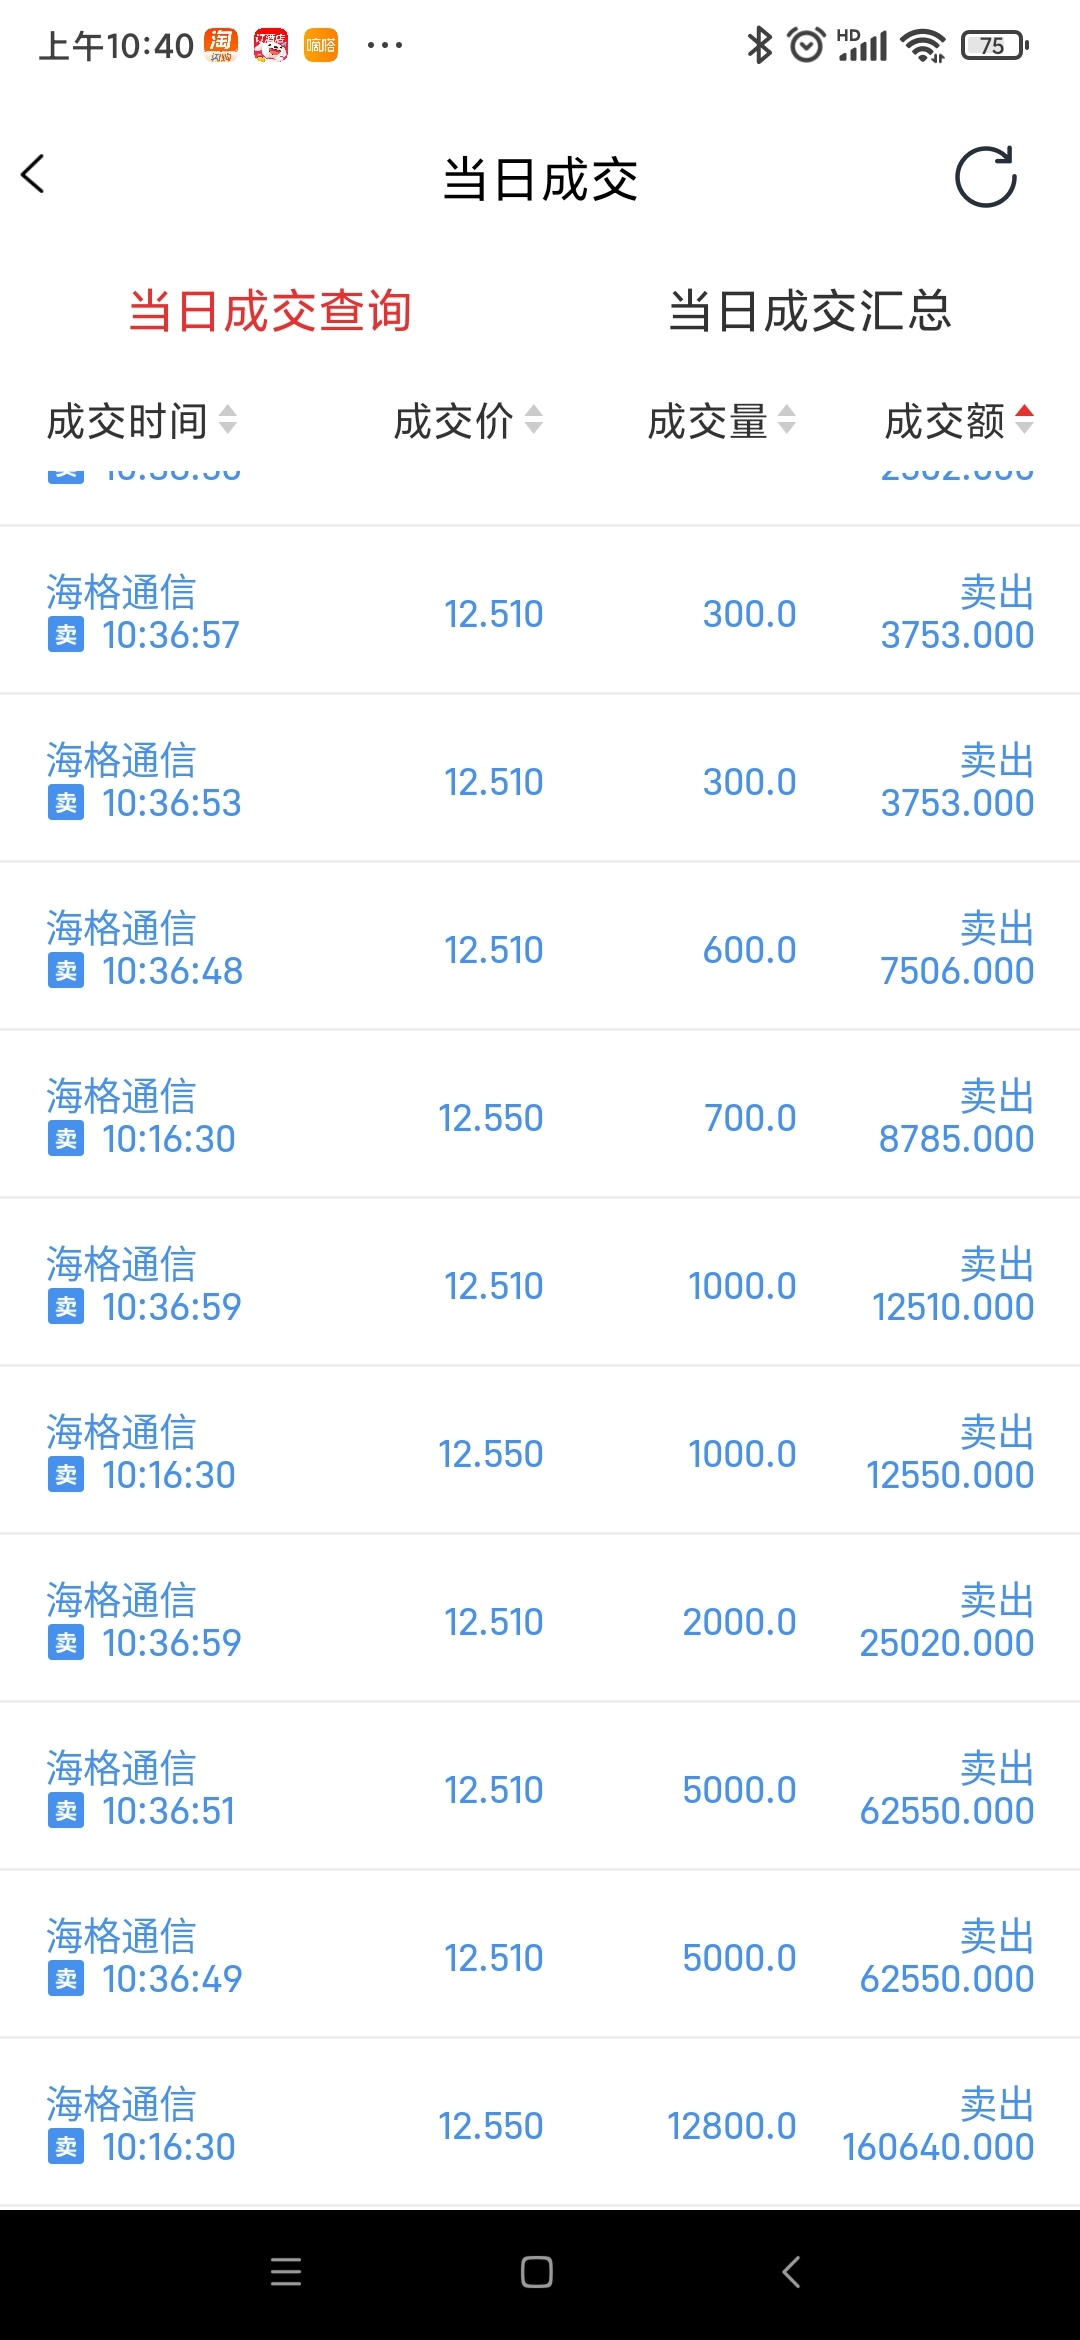Viewport: 1080px width, 2340px height.
Task: Sort by 成交时间 column arrows
Action: (228, 420)
